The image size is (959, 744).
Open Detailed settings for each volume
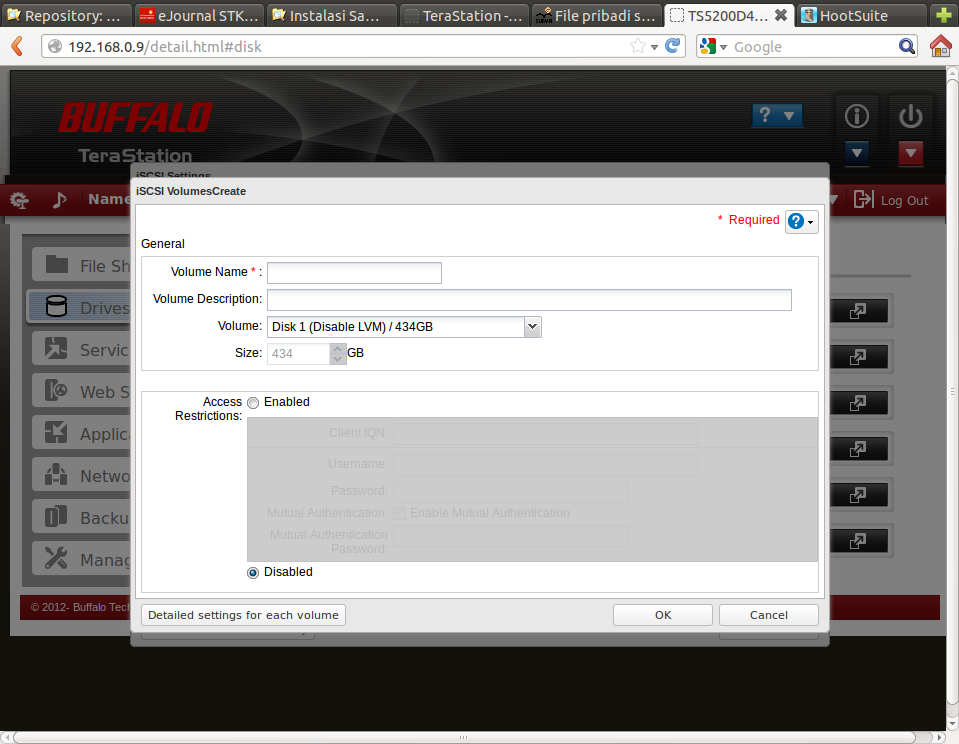(x=243, y=615)
